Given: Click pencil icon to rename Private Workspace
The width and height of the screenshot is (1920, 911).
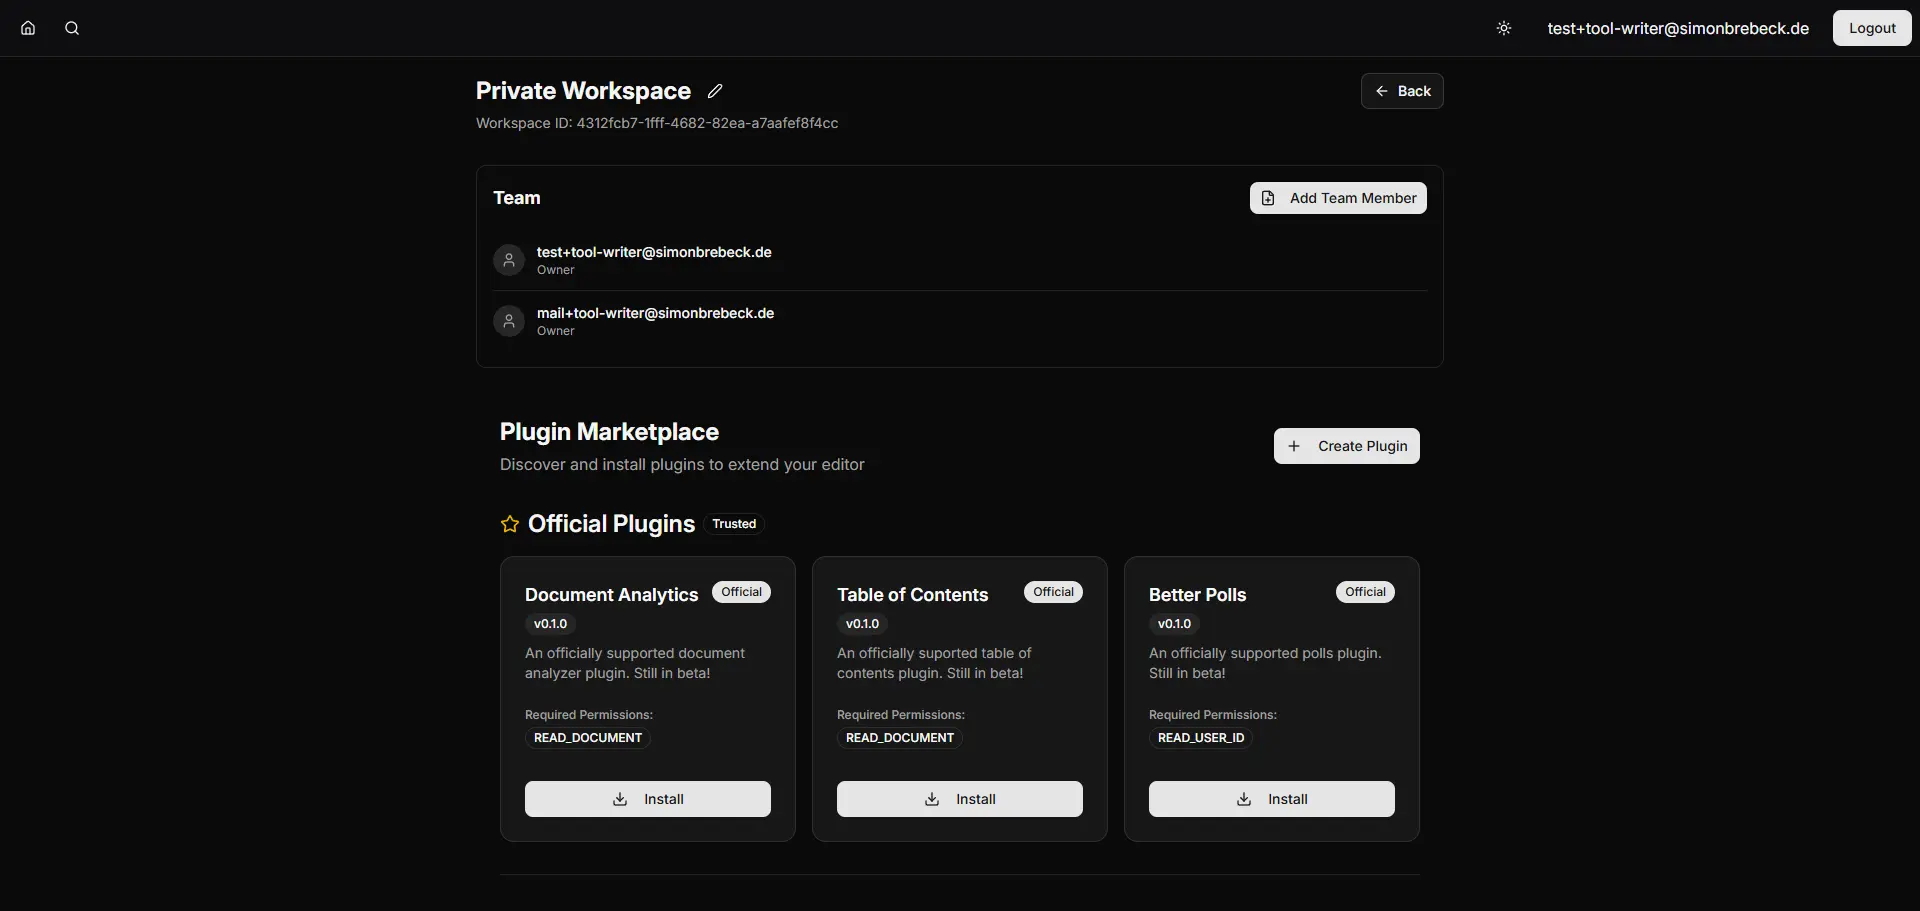Looking at the screenshot, I should (715, 91).
